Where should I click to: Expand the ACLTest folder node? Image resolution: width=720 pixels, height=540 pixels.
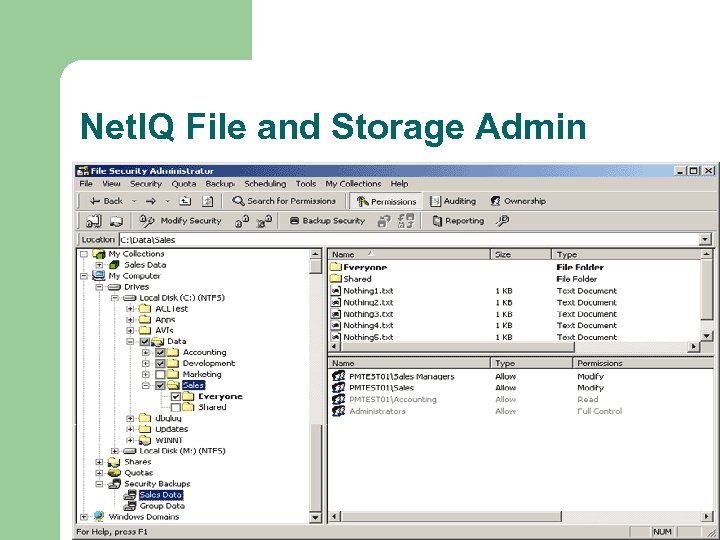(x=130, y=309)
